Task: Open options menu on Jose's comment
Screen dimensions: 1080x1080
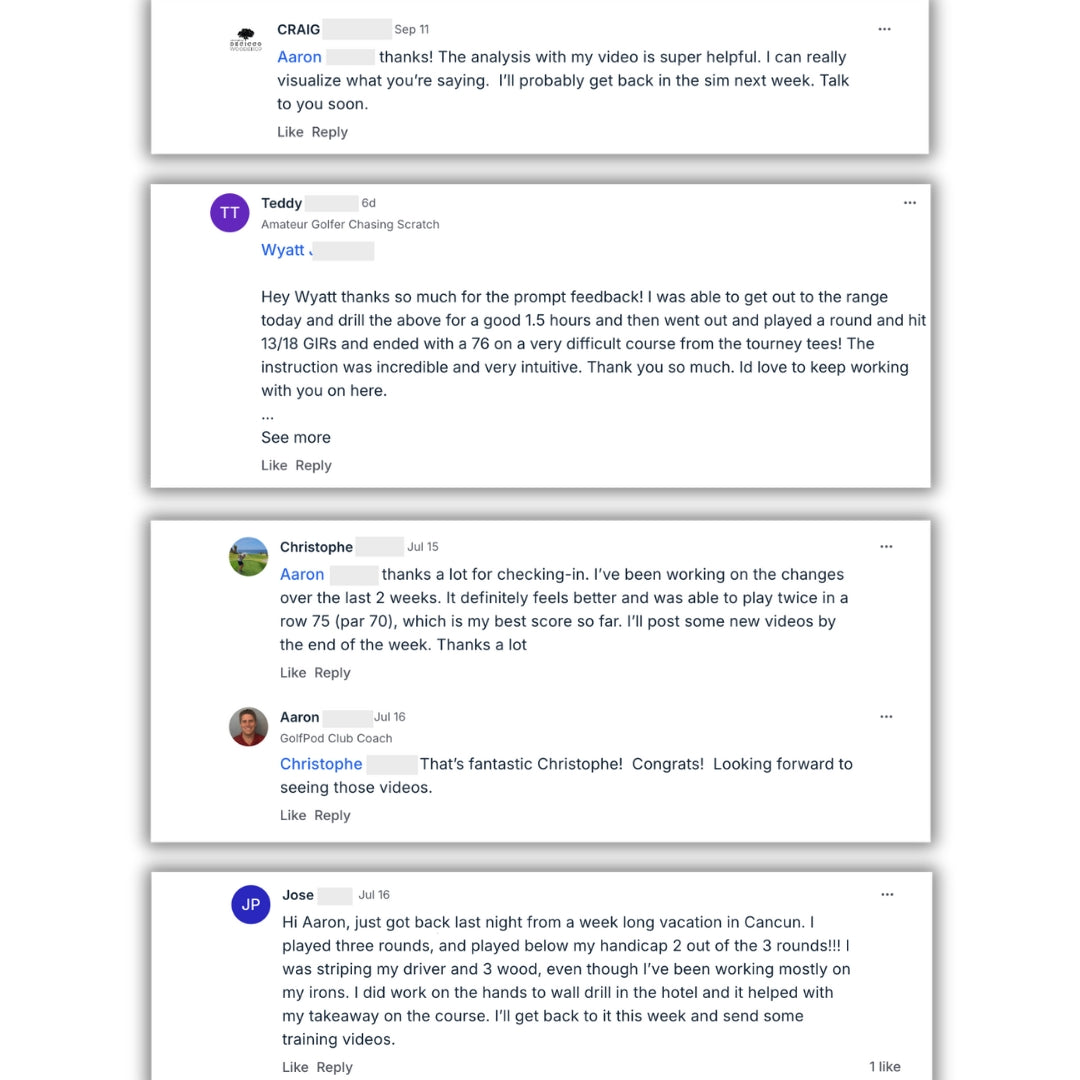Action: click(887, 895)
